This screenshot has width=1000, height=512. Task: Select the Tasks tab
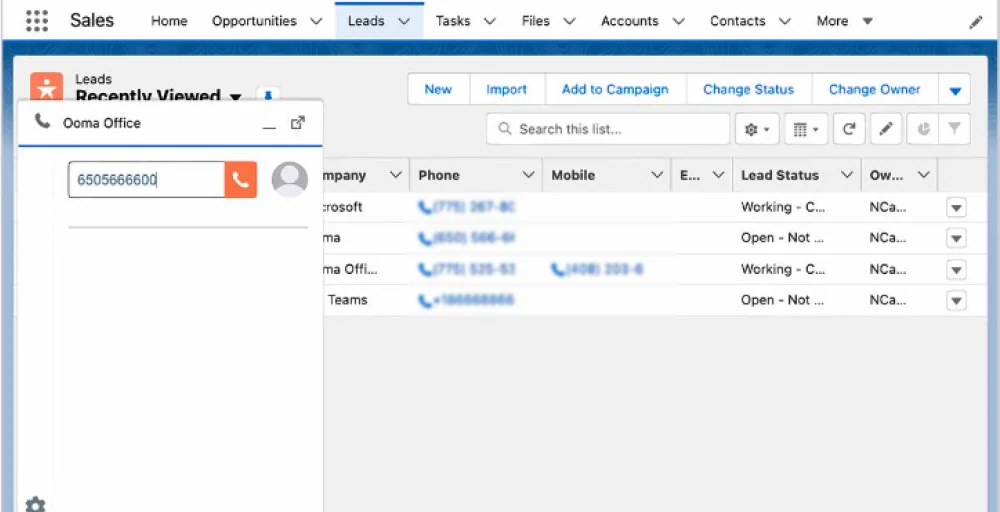(x=452, y=21)
